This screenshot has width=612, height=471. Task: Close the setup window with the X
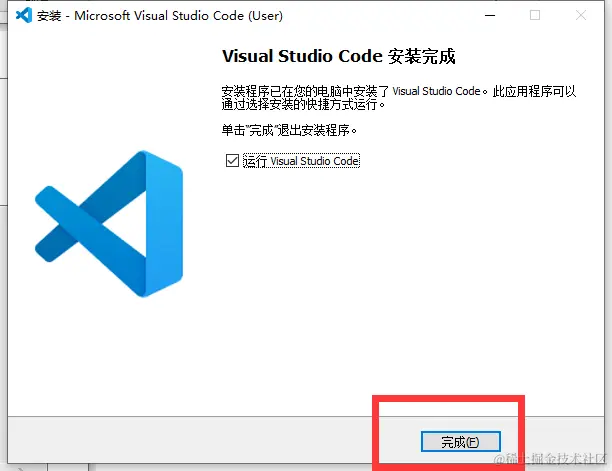[x=581, y=16]
